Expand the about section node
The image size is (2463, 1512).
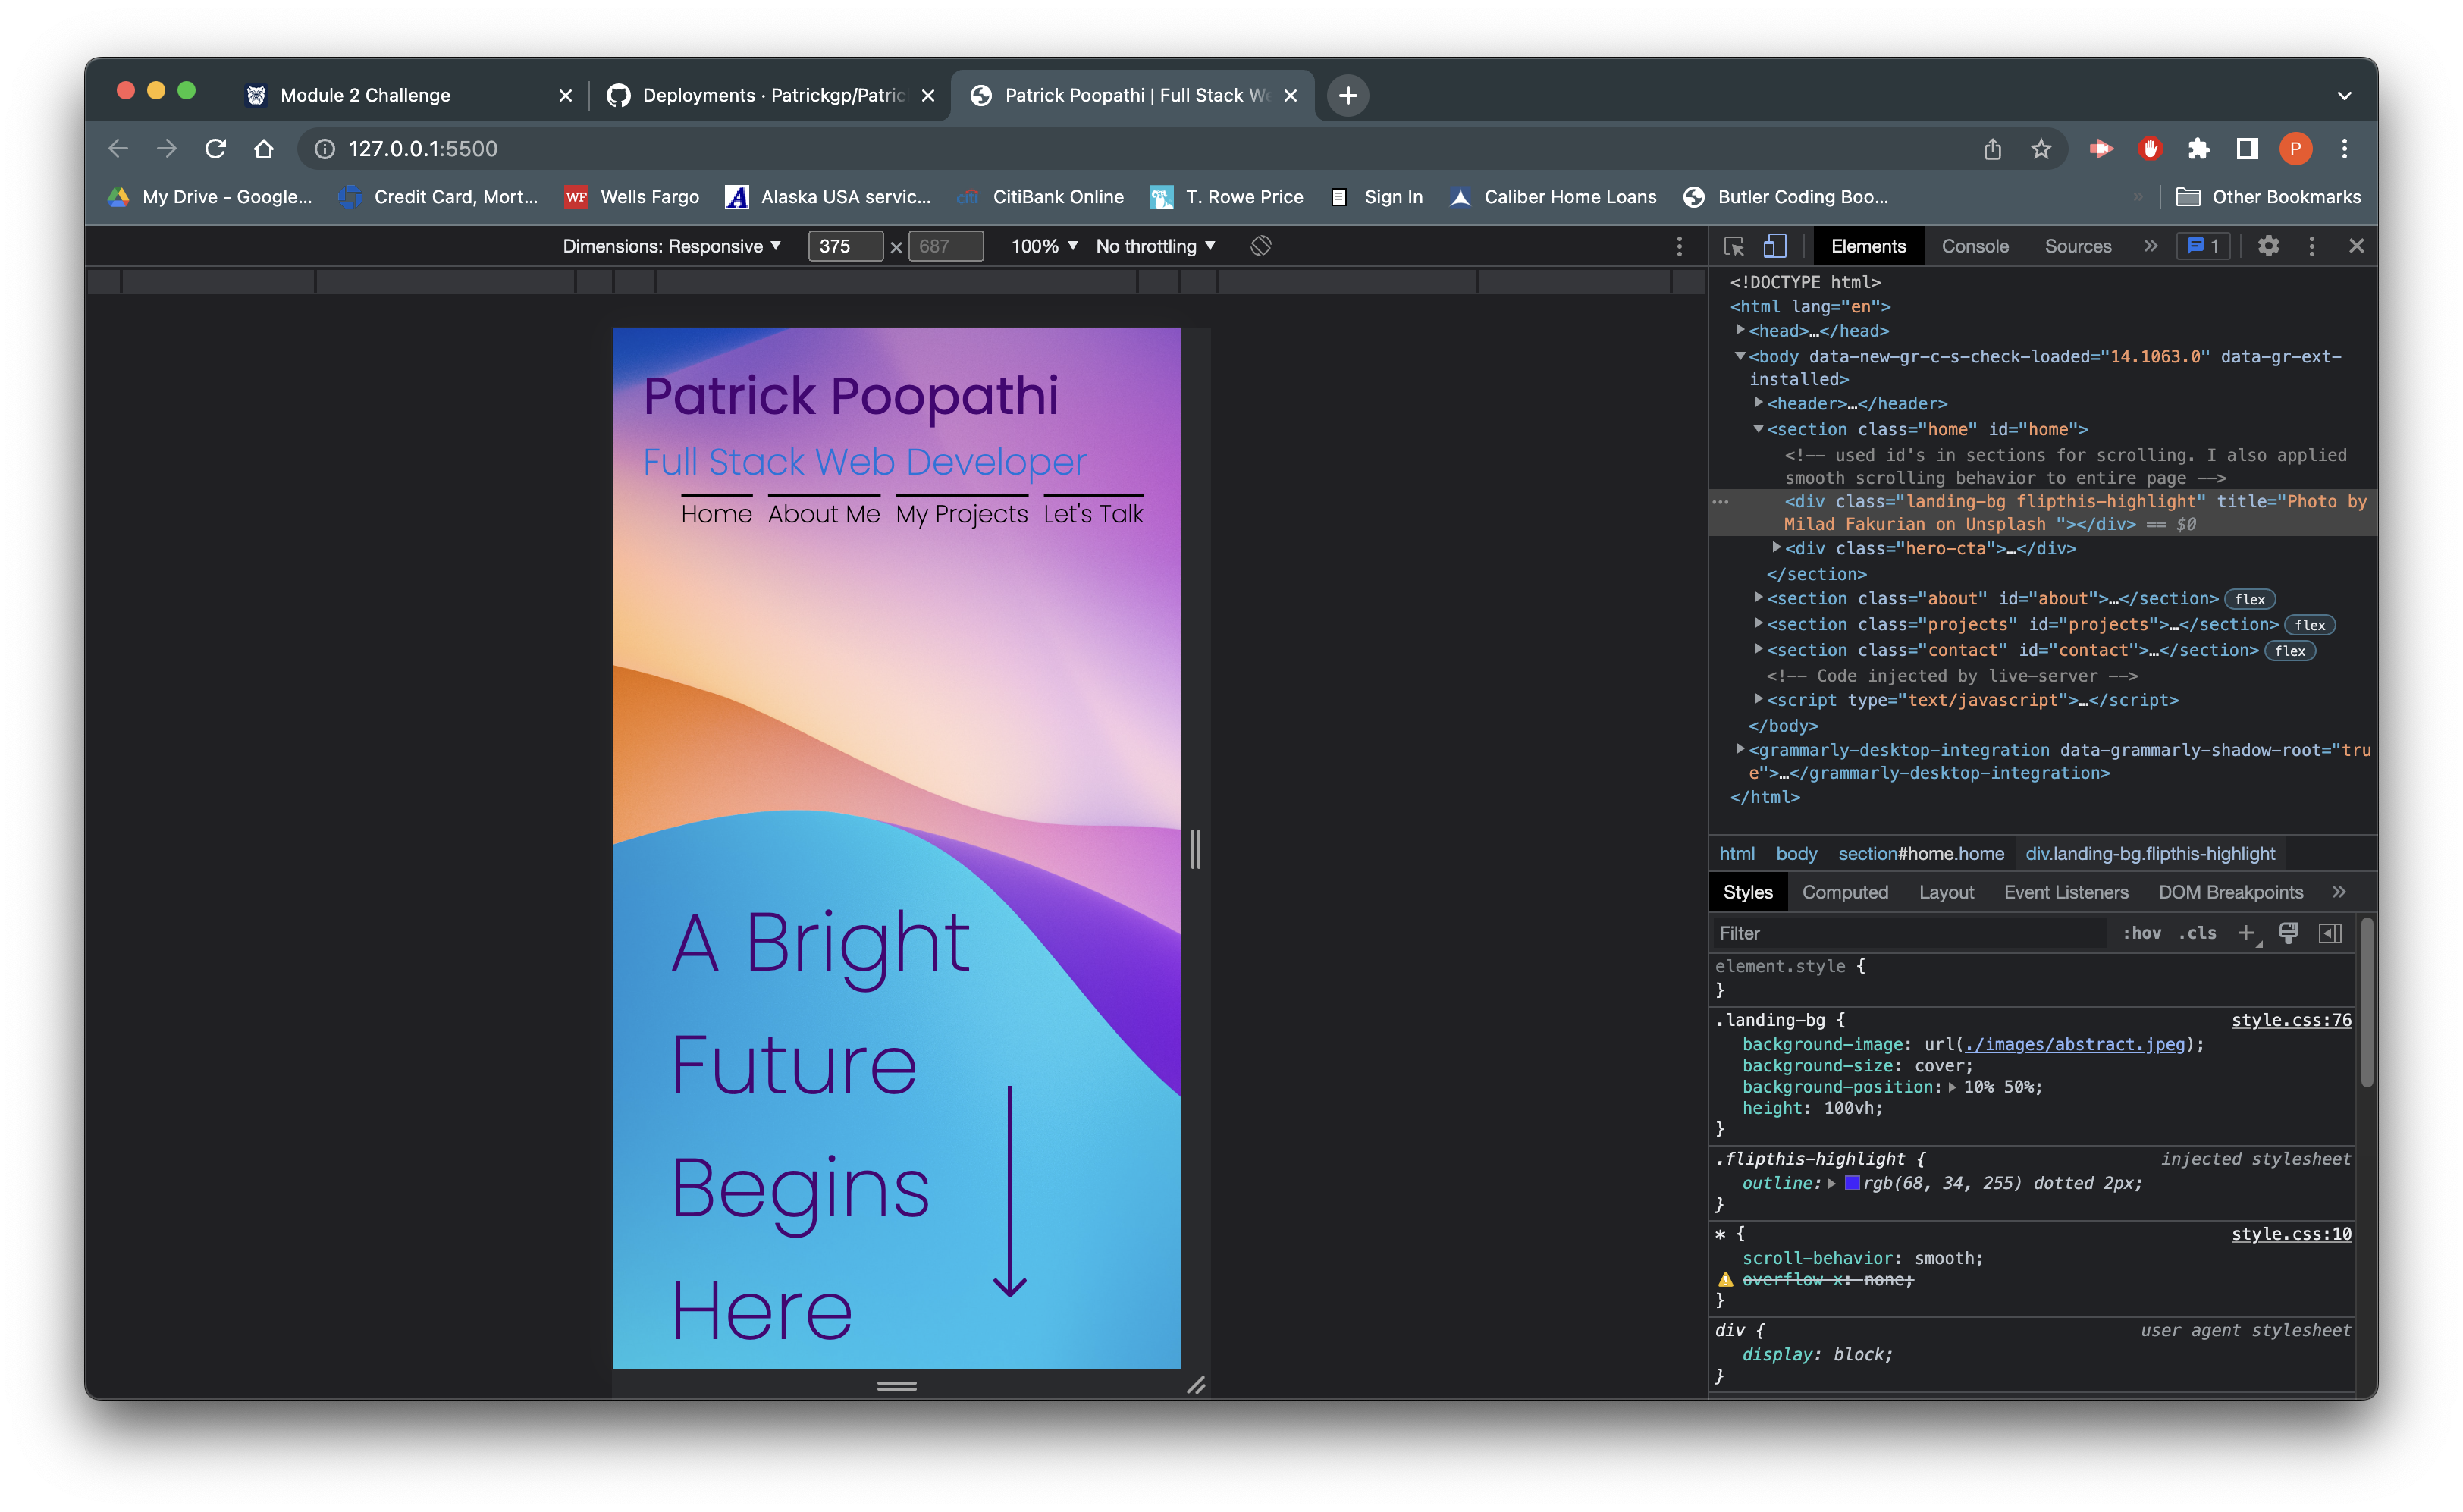coord(1758,598)
